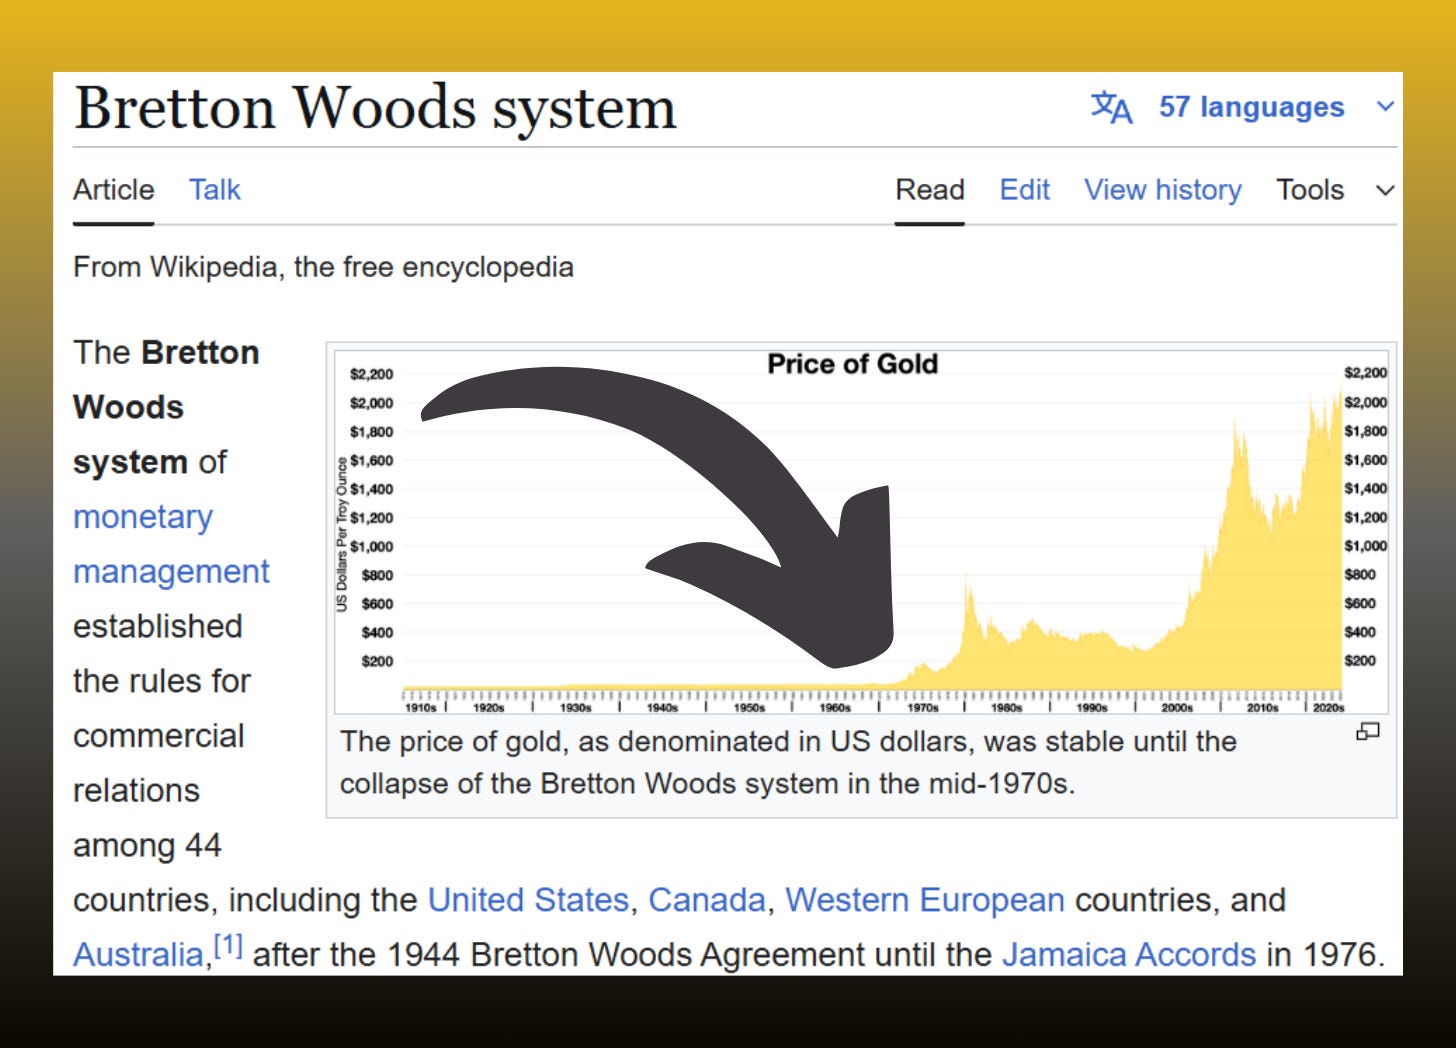Viewport: 1456px width, 1048px height.
Task: Jump to citation reference [1]
Action: click(229, 945)
